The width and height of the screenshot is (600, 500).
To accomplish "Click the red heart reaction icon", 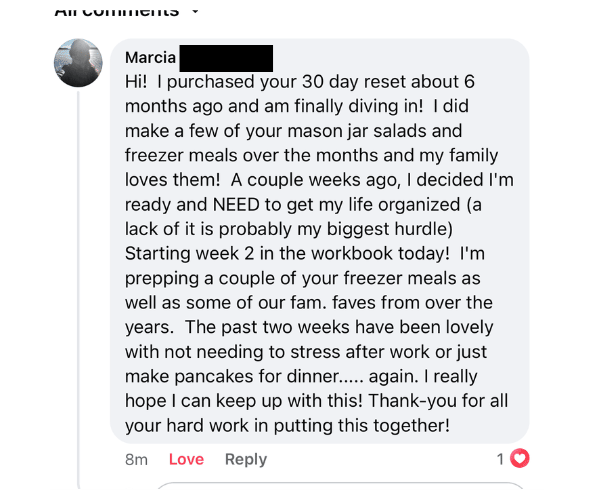I will tap(519, 459).
